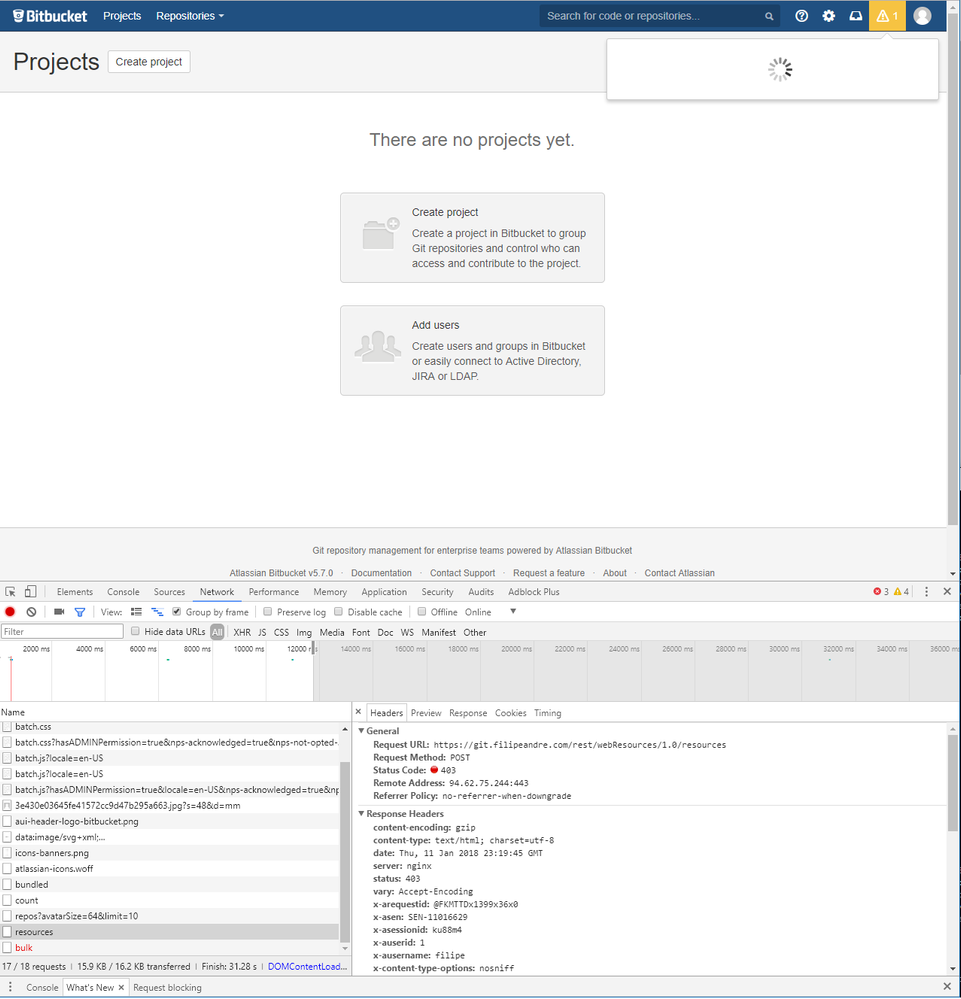
Task: Open the help question mark icon
Action: [802, 16]
